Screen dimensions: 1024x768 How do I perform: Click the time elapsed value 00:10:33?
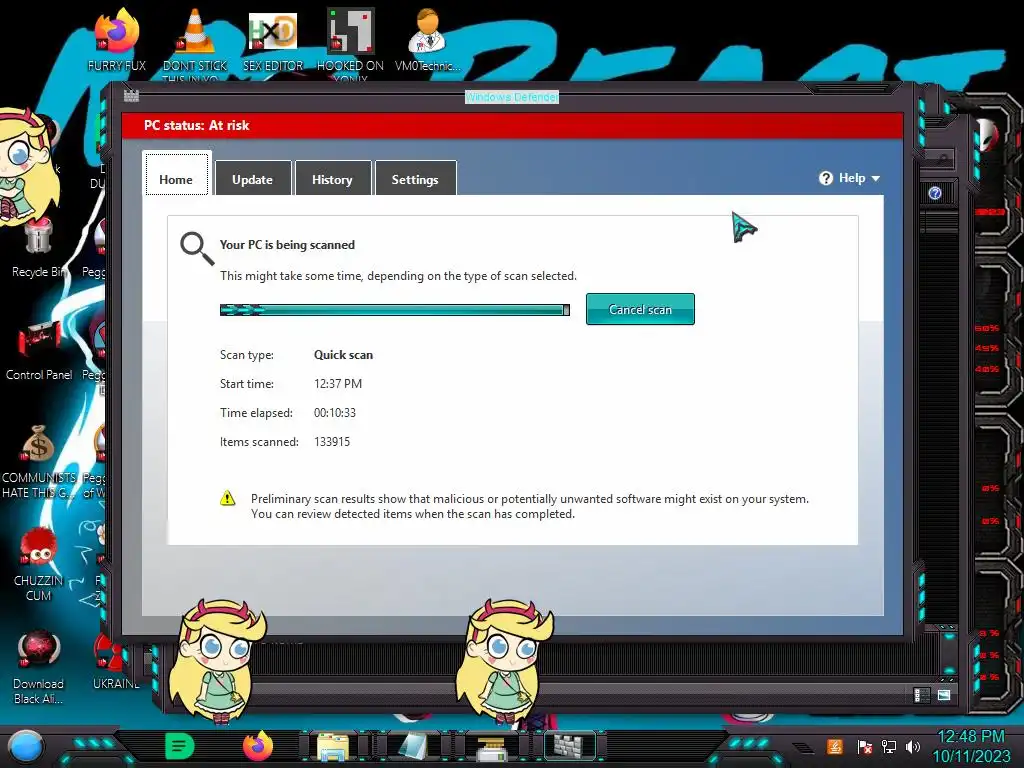(x=335, y=413)
